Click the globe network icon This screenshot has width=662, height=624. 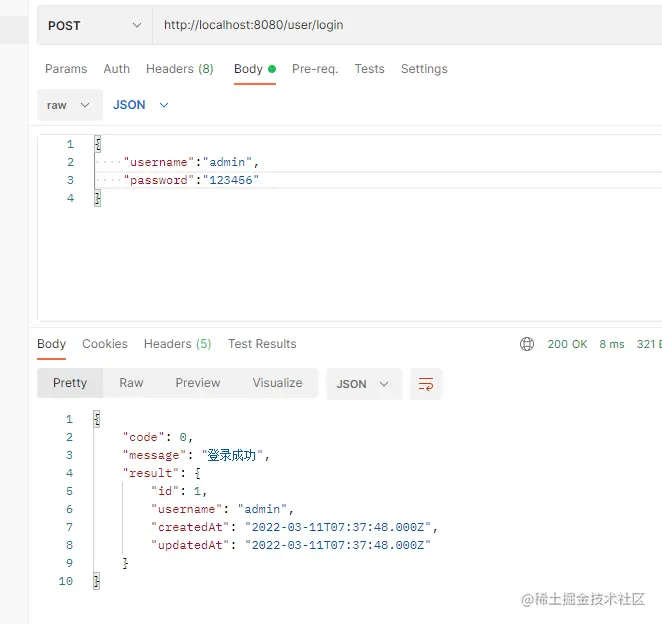(x=527, y=344)
